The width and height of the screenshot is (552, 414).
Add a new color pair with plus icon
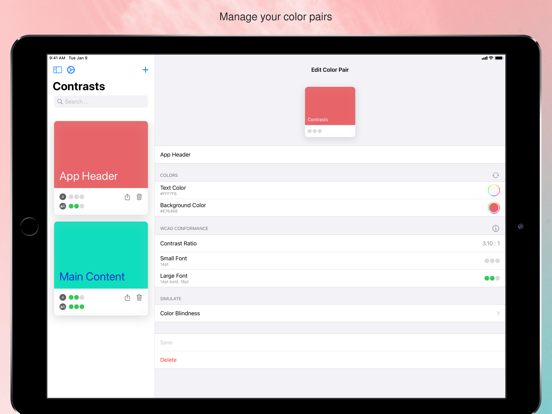click(x=145, y=70)
